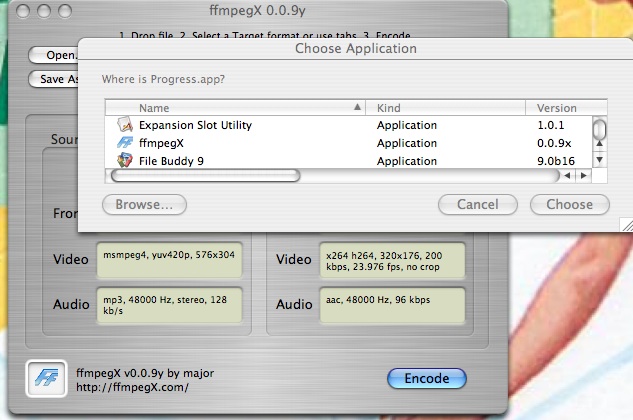633x420 pixels.
Task: Cancel the Choose Application dialog
Action: [x=478, y=204]
